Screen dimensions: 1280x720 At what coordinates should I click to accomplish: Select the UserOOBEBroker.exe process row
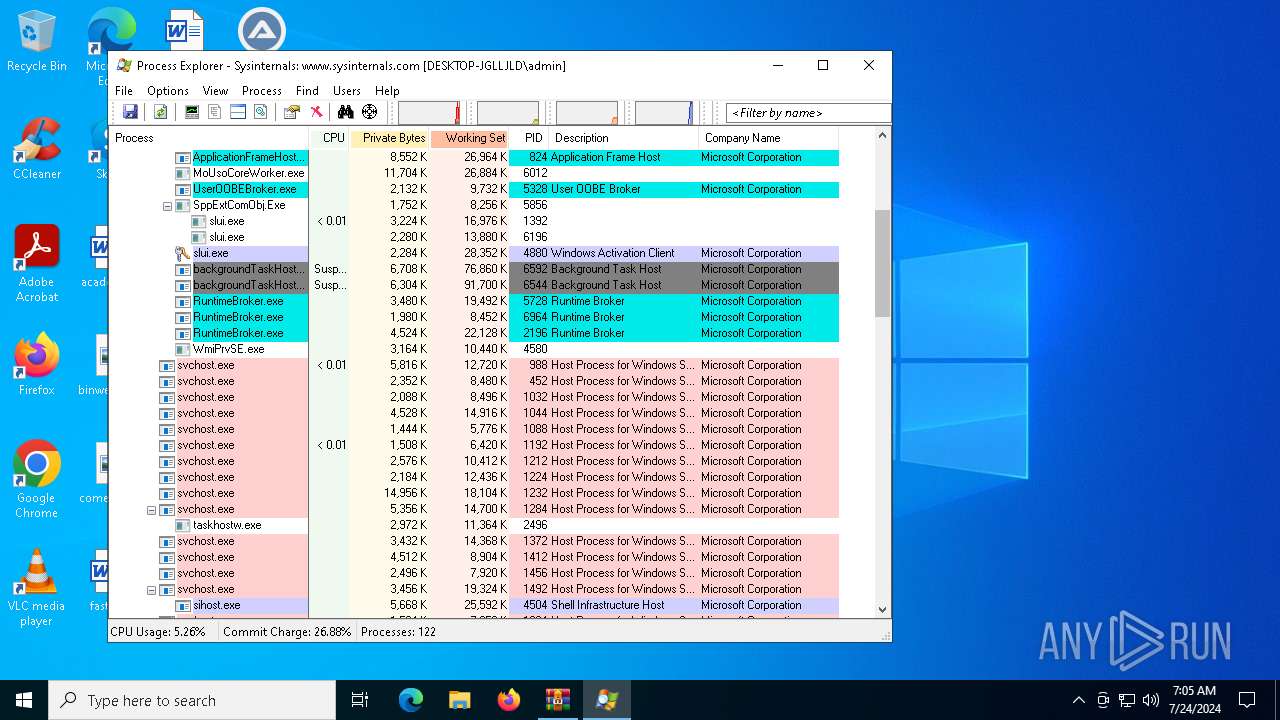[474, 189]
